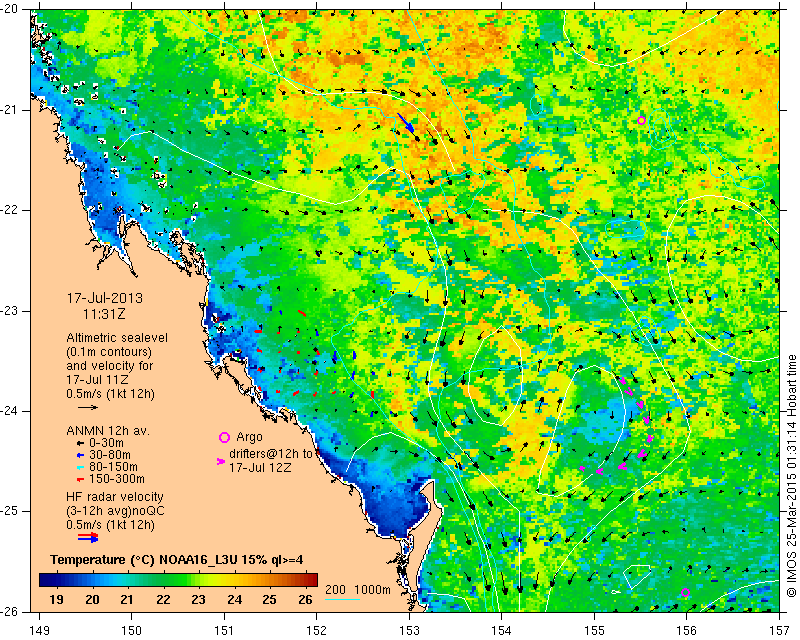Click the '0-30m' depth label
This screenshot has height=640, width=800.
point(106,443)
